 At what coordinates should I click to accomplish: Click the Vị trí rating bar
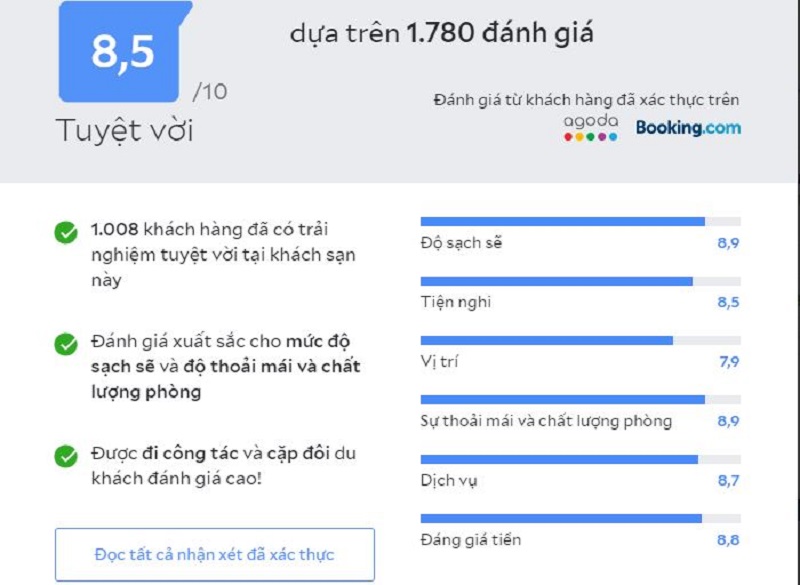point(581,340)
